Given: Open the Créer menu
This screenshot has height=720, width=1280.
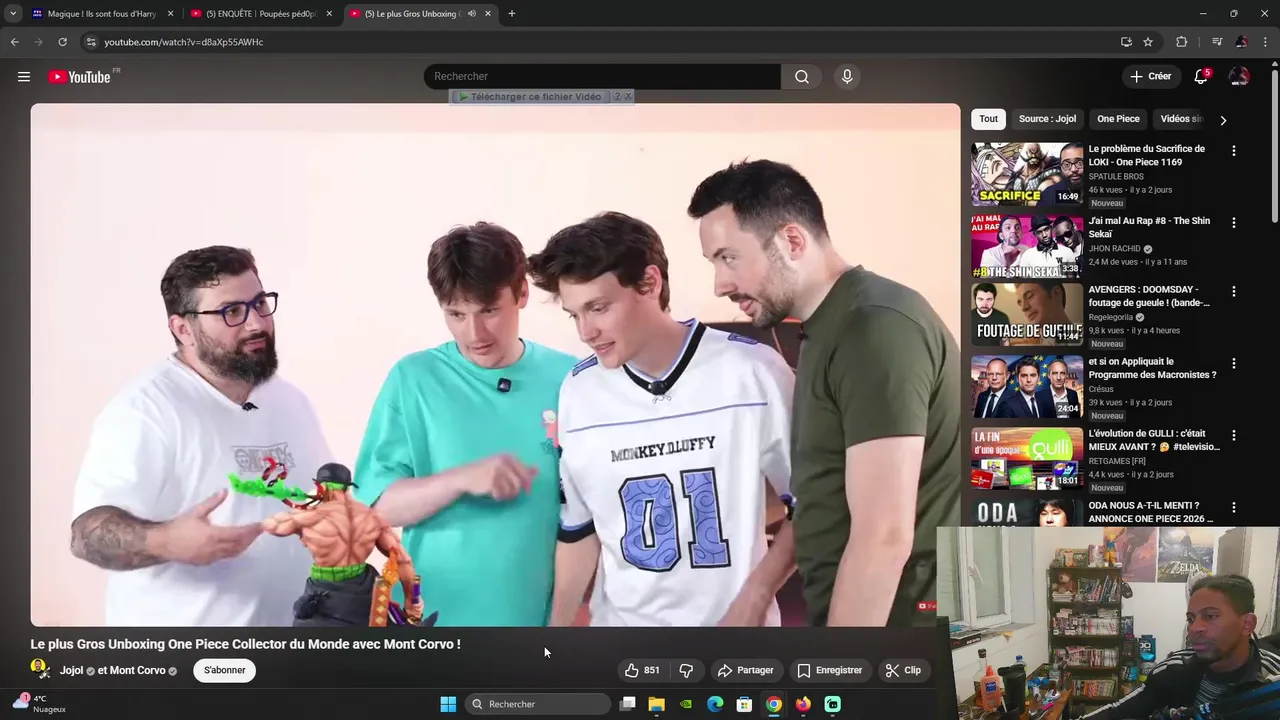Looking at the screenshot, I should 1150,76.
